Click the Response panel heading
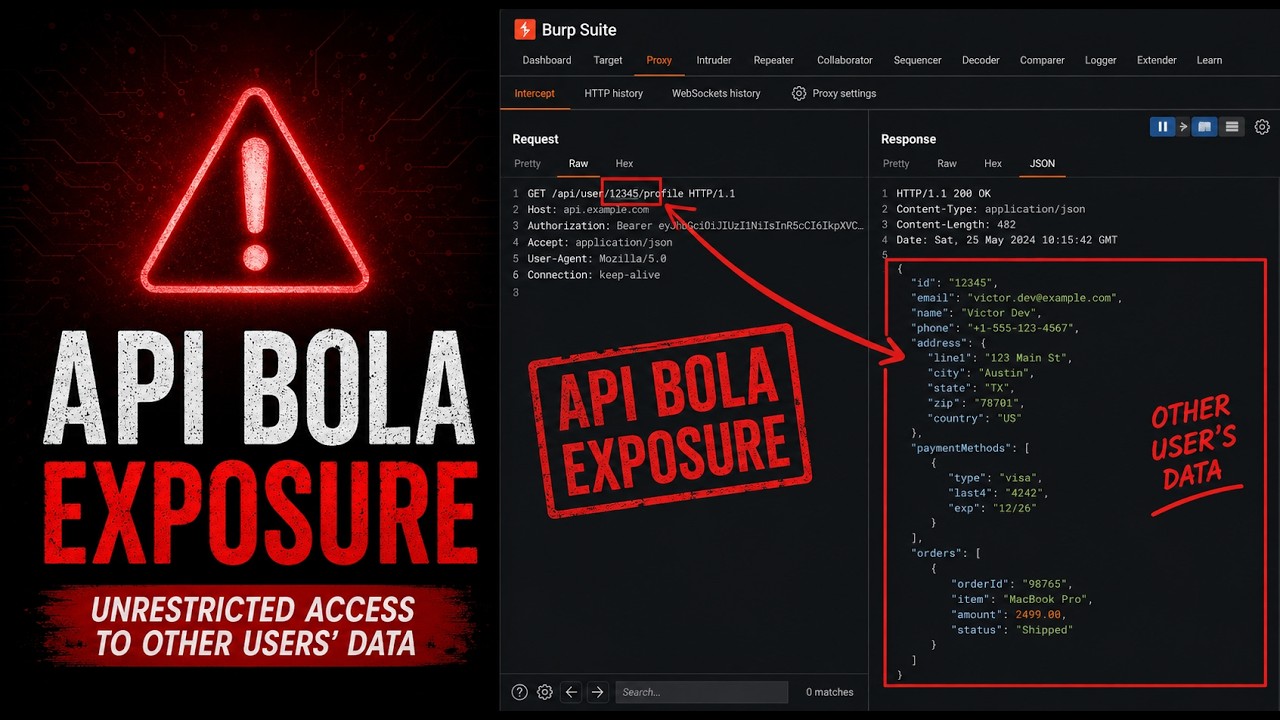Viewport: 1280px width, 720px height. pyautogui.click(x=908, y=139)
